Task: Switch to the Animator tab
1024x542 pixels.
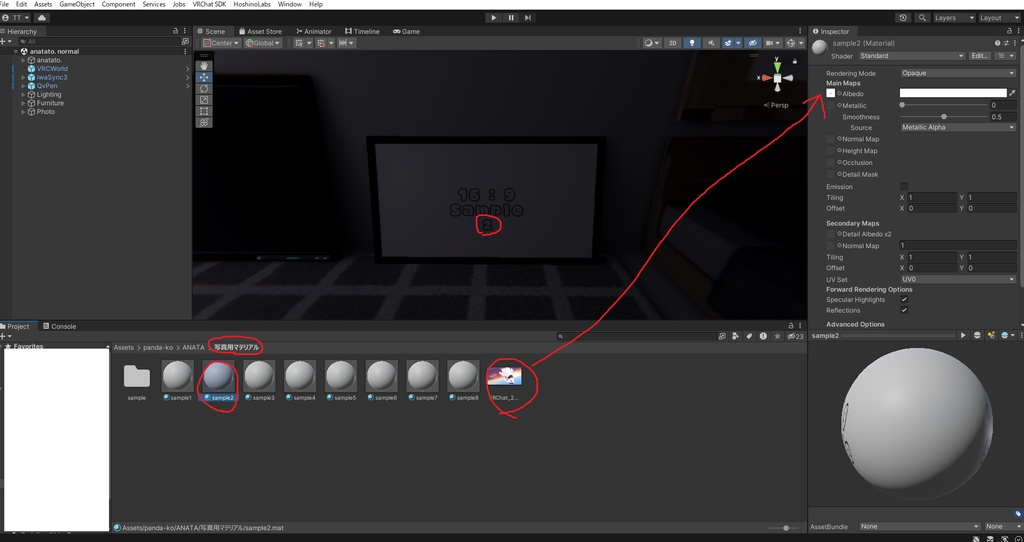Action: click(313, 31)
